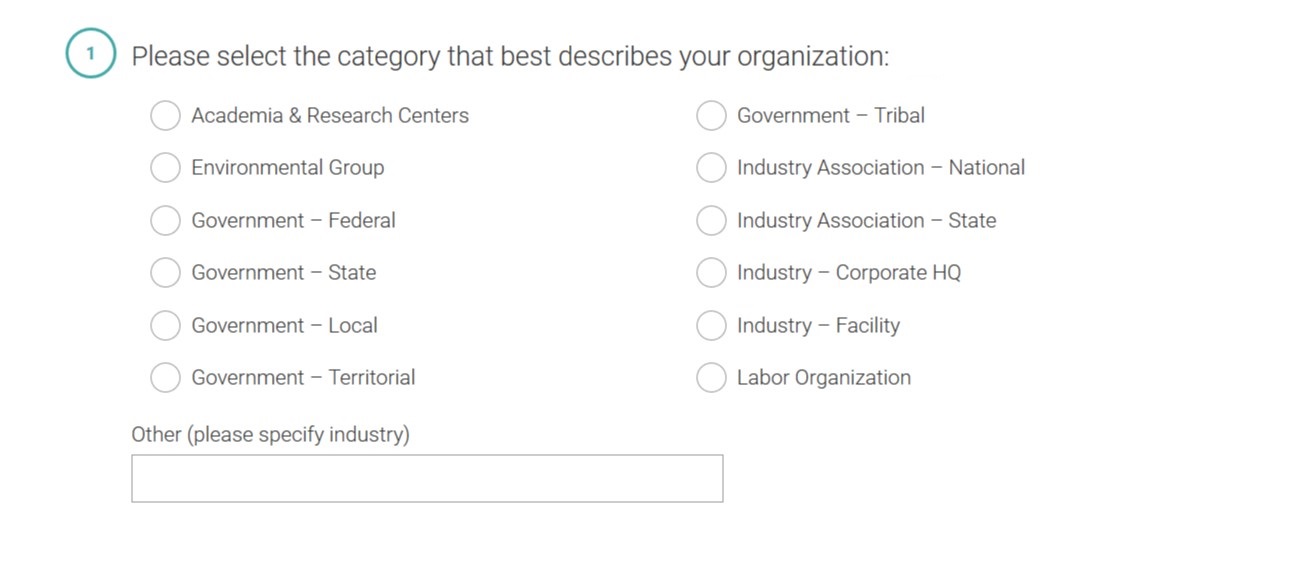Pick the Government – State radio button
The height and width of the screenshot is (573, 1312).
[x=165, y=273]
